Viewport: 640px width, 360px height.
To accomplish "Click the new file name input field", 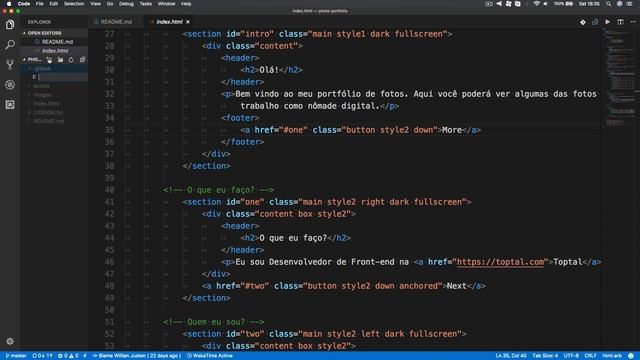I will click(x=62, y=77).
